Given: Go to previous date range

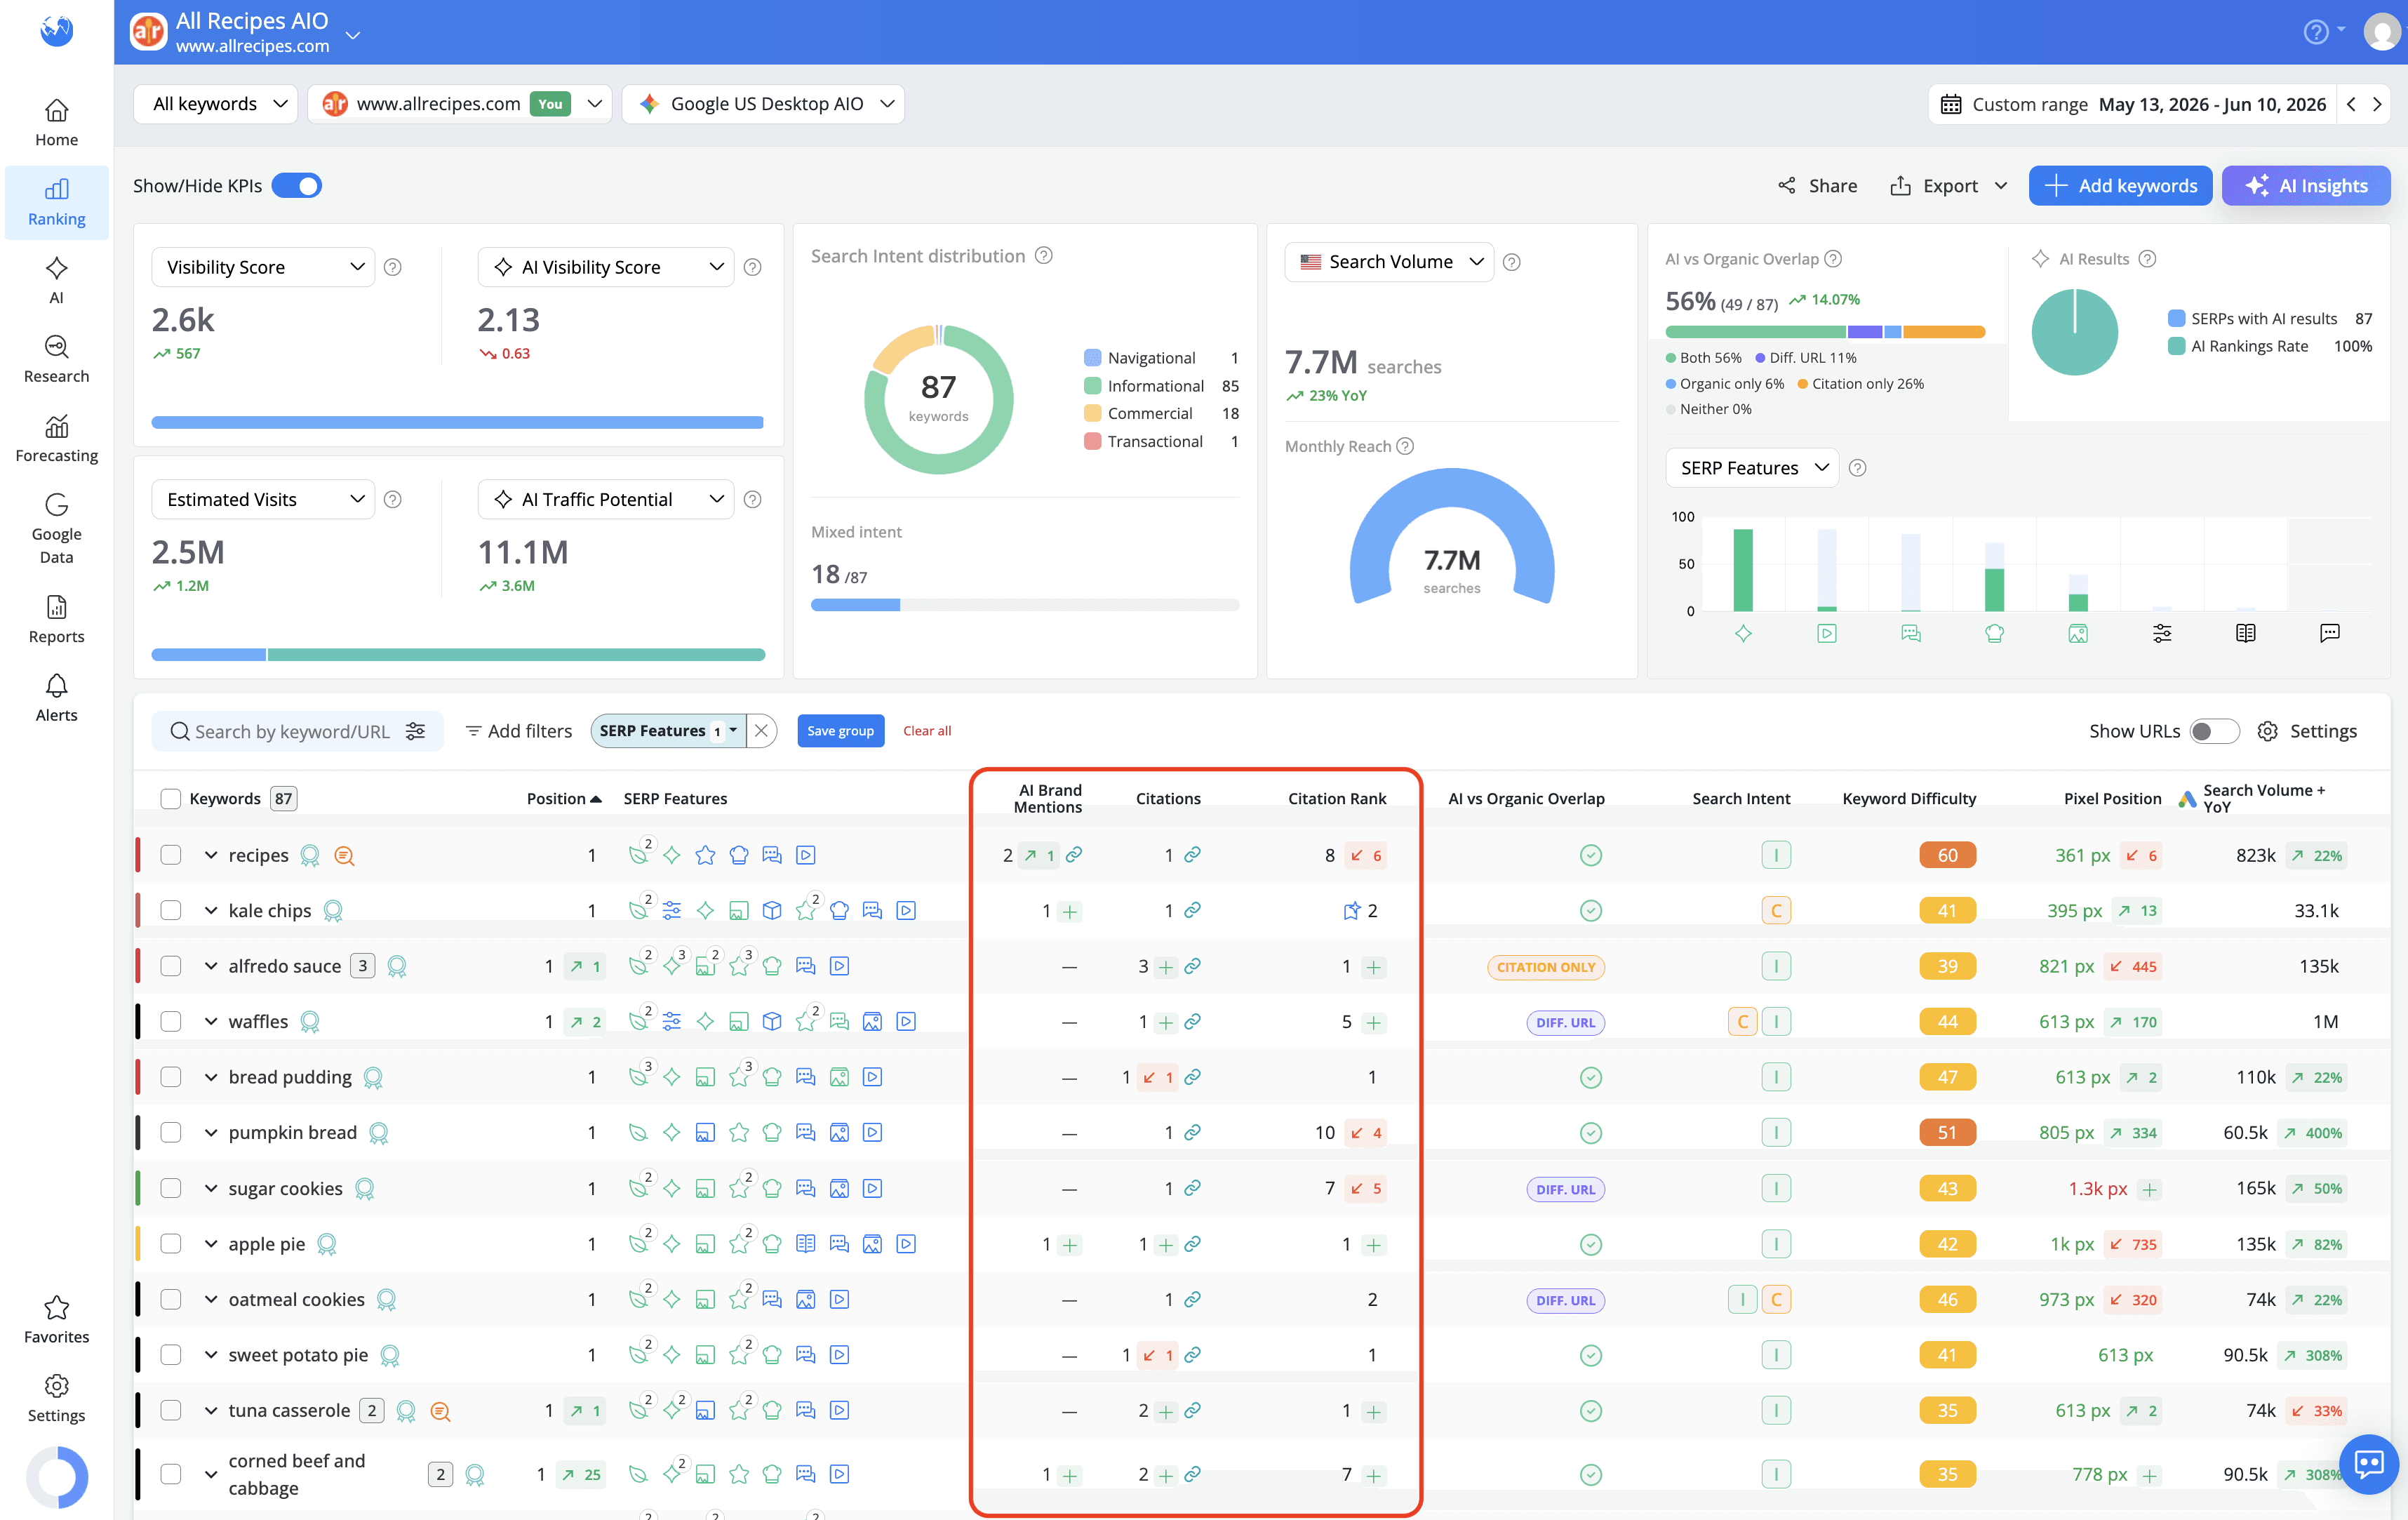Looking at the screenshot, I should [2351, 104].
